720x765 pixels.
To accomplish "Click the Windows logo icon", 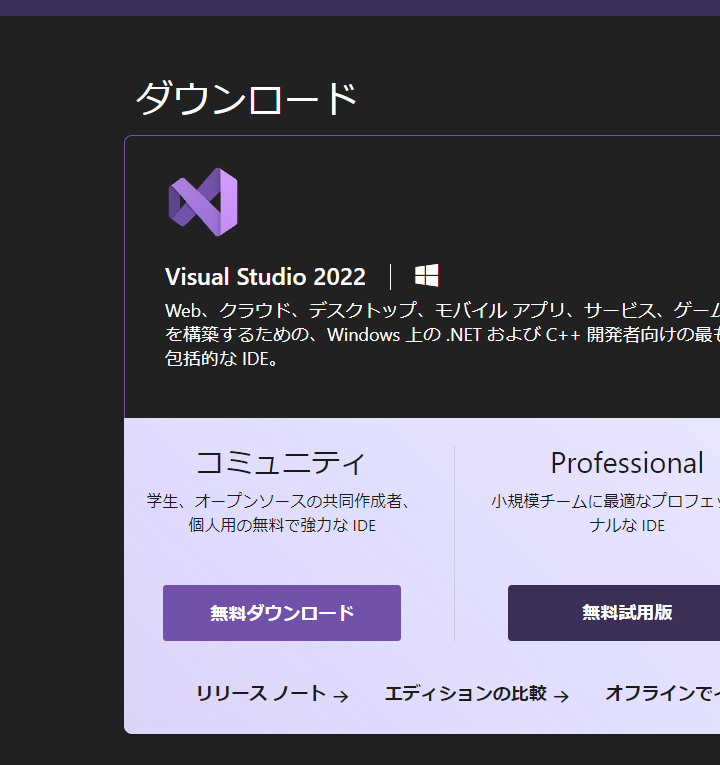I will [x=426, y=276].
